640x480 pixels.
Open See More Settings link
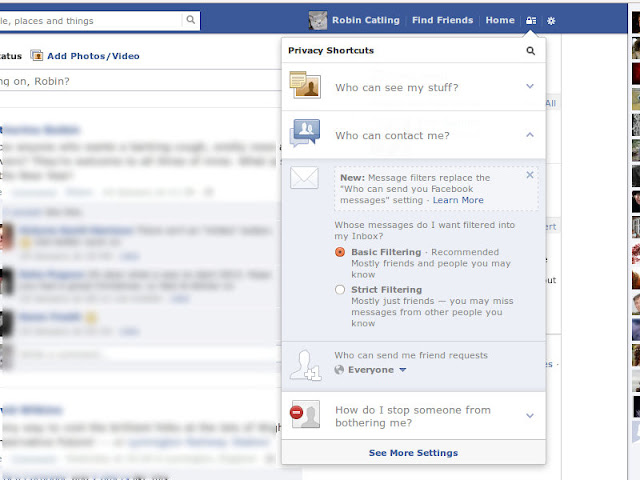413,453
